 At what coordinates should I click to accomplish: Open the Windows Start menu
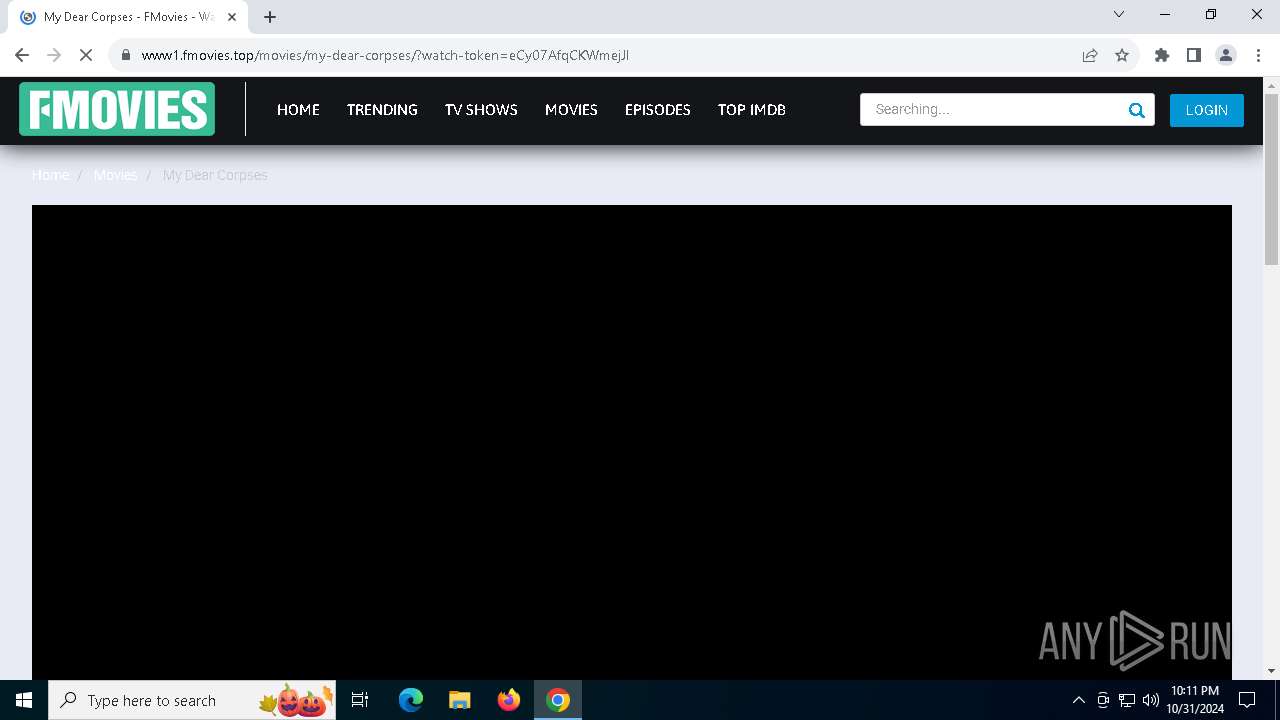coord(24,700)
